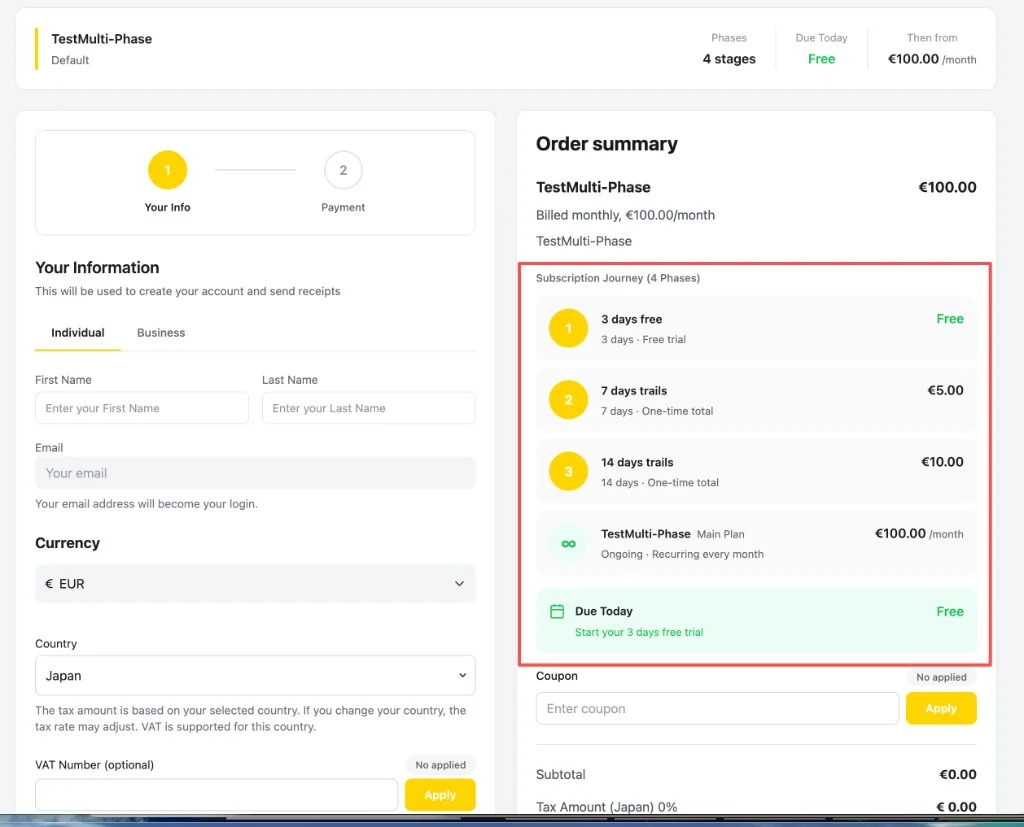This screenshot has width=1024, height=827.
Task: Click phase 3 badge for 14 days trails
Action: click(568, 471)
